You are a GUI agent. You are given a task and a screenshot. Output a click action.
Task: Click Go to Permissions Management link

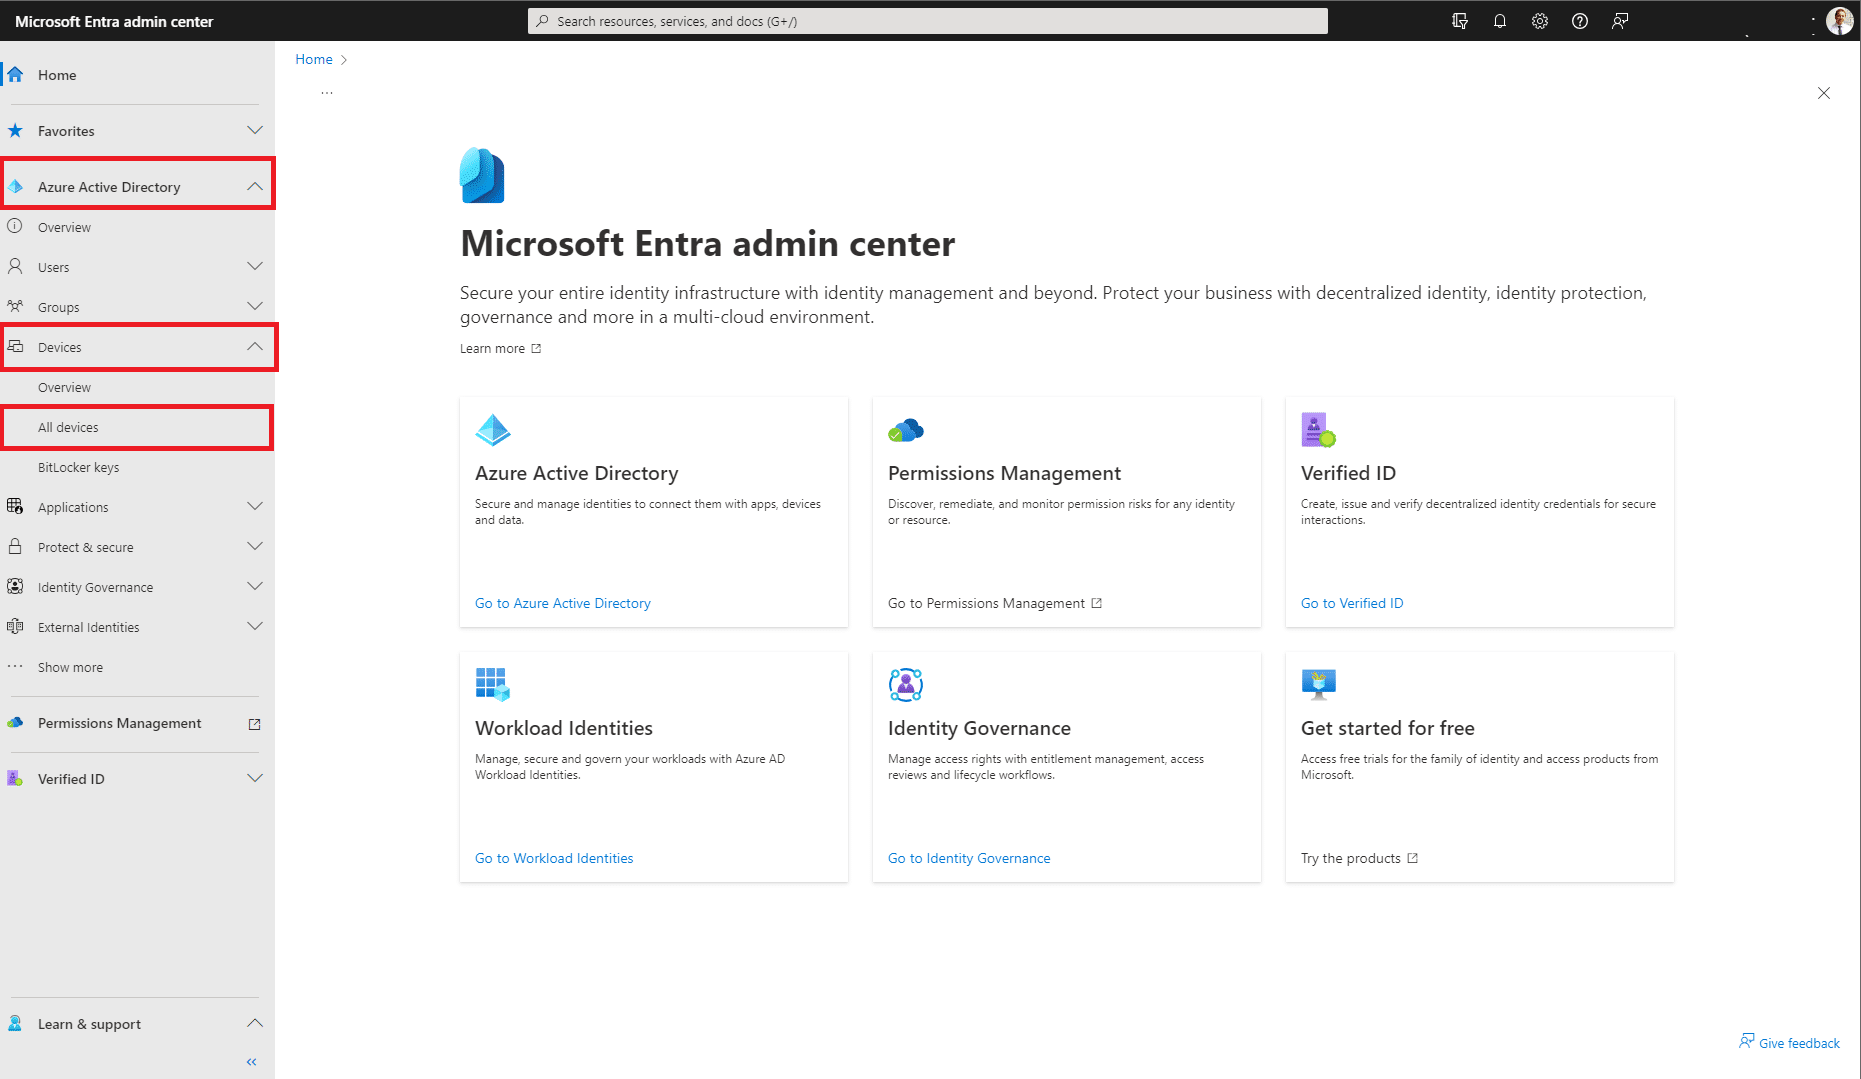point(995,604)
